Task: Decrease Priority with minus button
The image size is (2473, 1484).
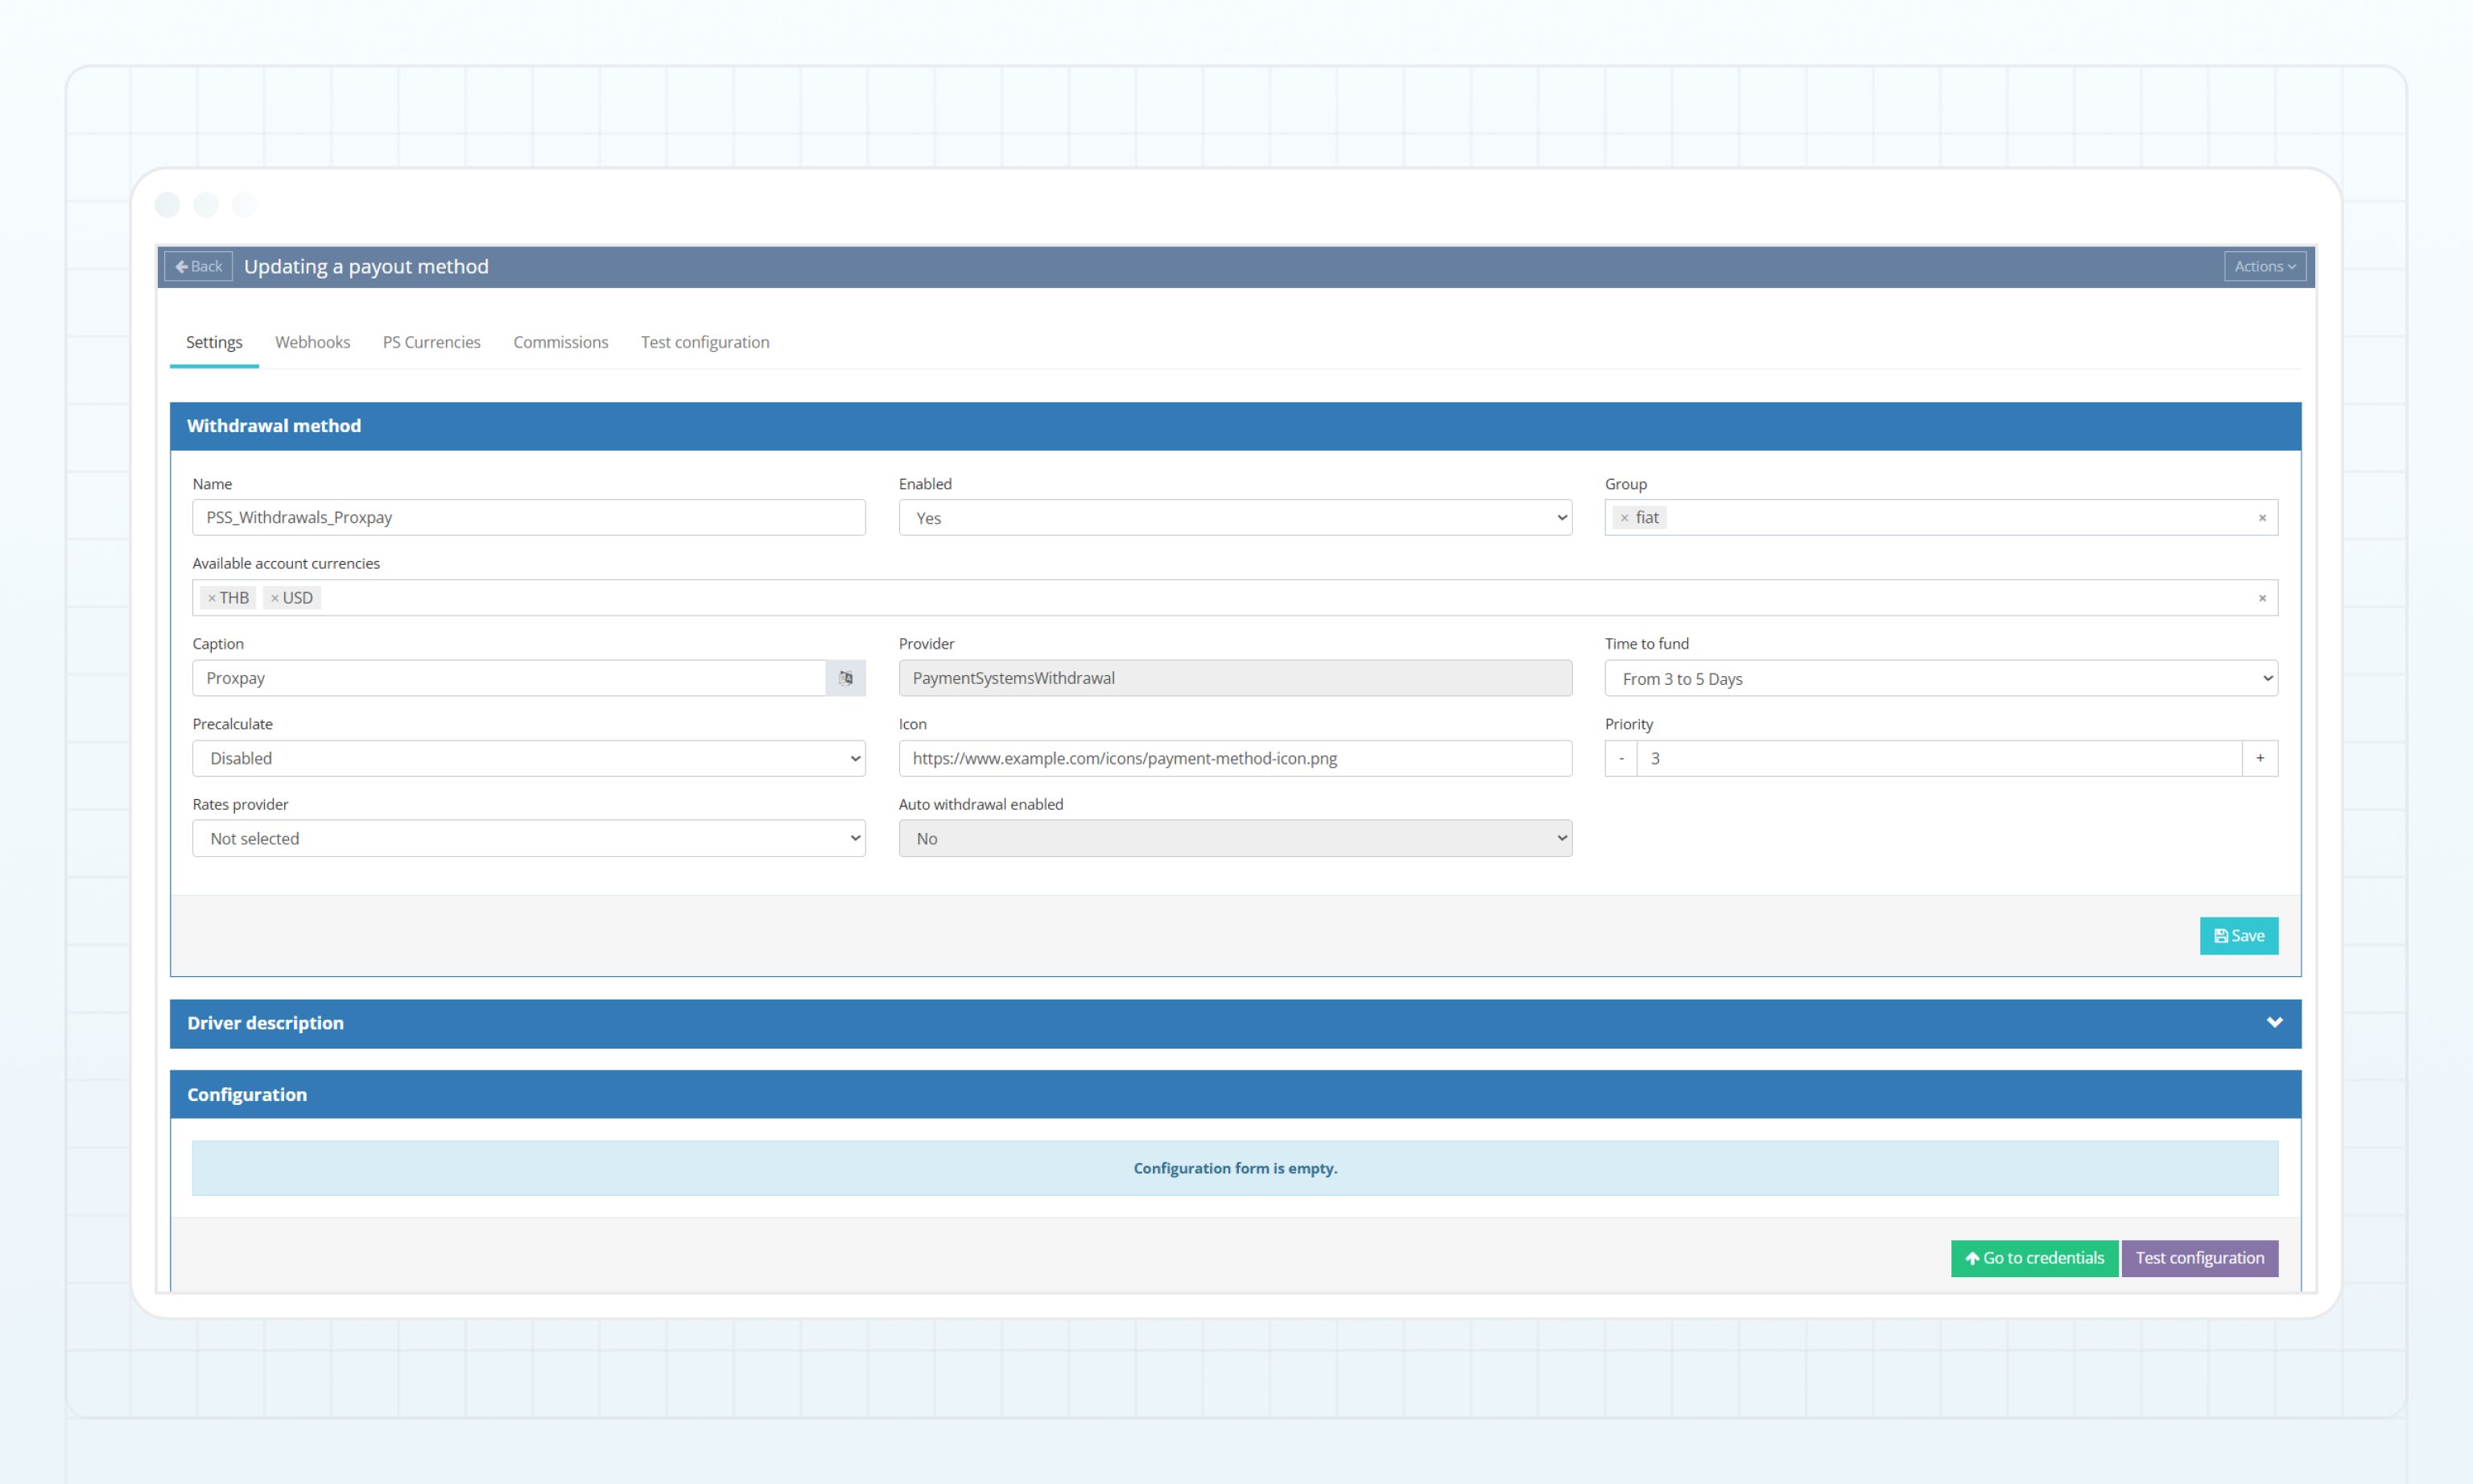Action: pos(1621,758)
